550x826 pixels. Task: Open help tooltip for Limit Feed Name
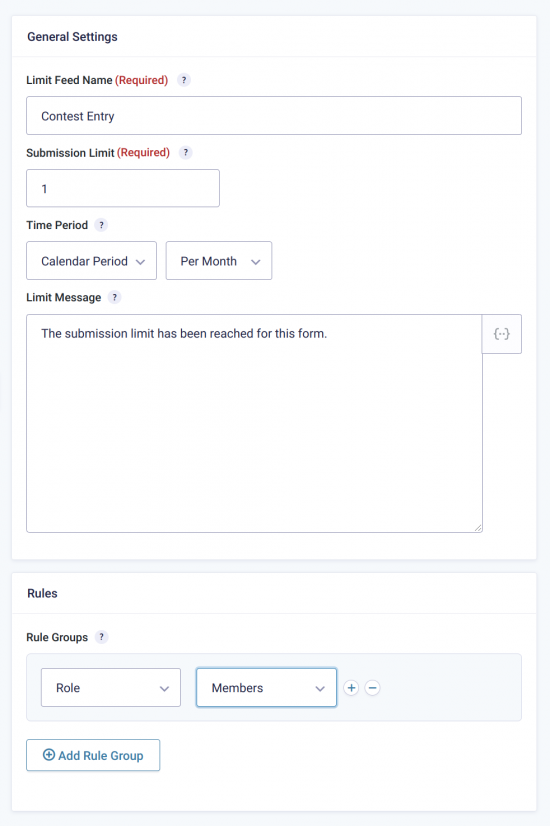pyautogui.click(x=183, y=80)
